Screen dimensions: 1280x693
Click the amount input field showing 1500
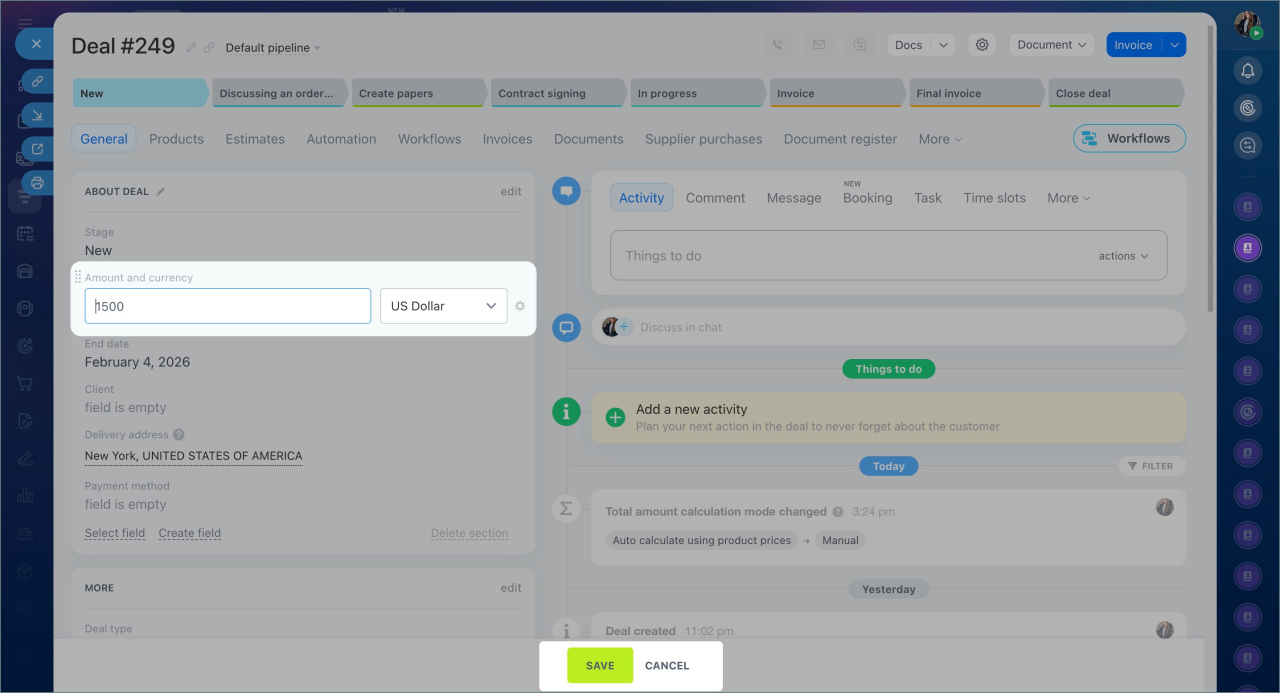228,306
